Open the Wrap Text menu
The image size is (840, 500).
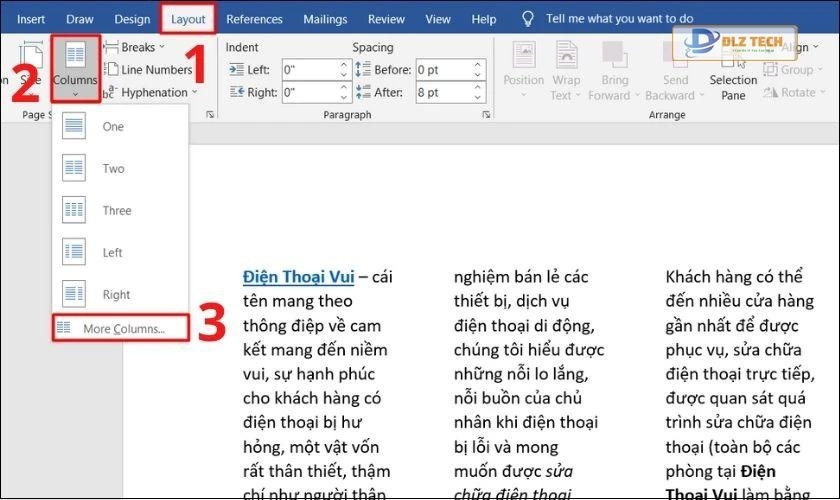click(x=566, y=70)
